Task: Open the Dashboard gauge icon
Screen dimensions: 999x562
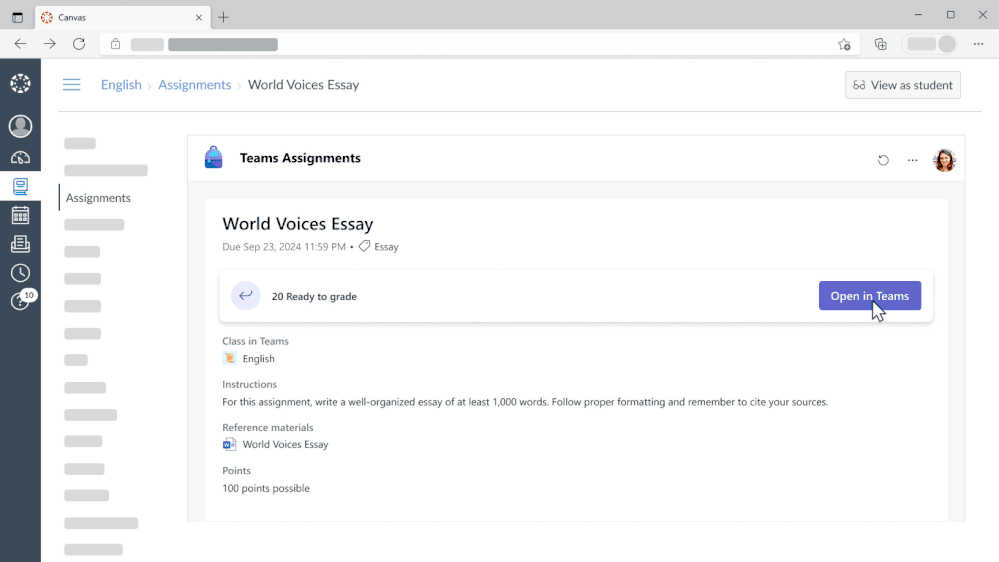Action: [20, 157]
